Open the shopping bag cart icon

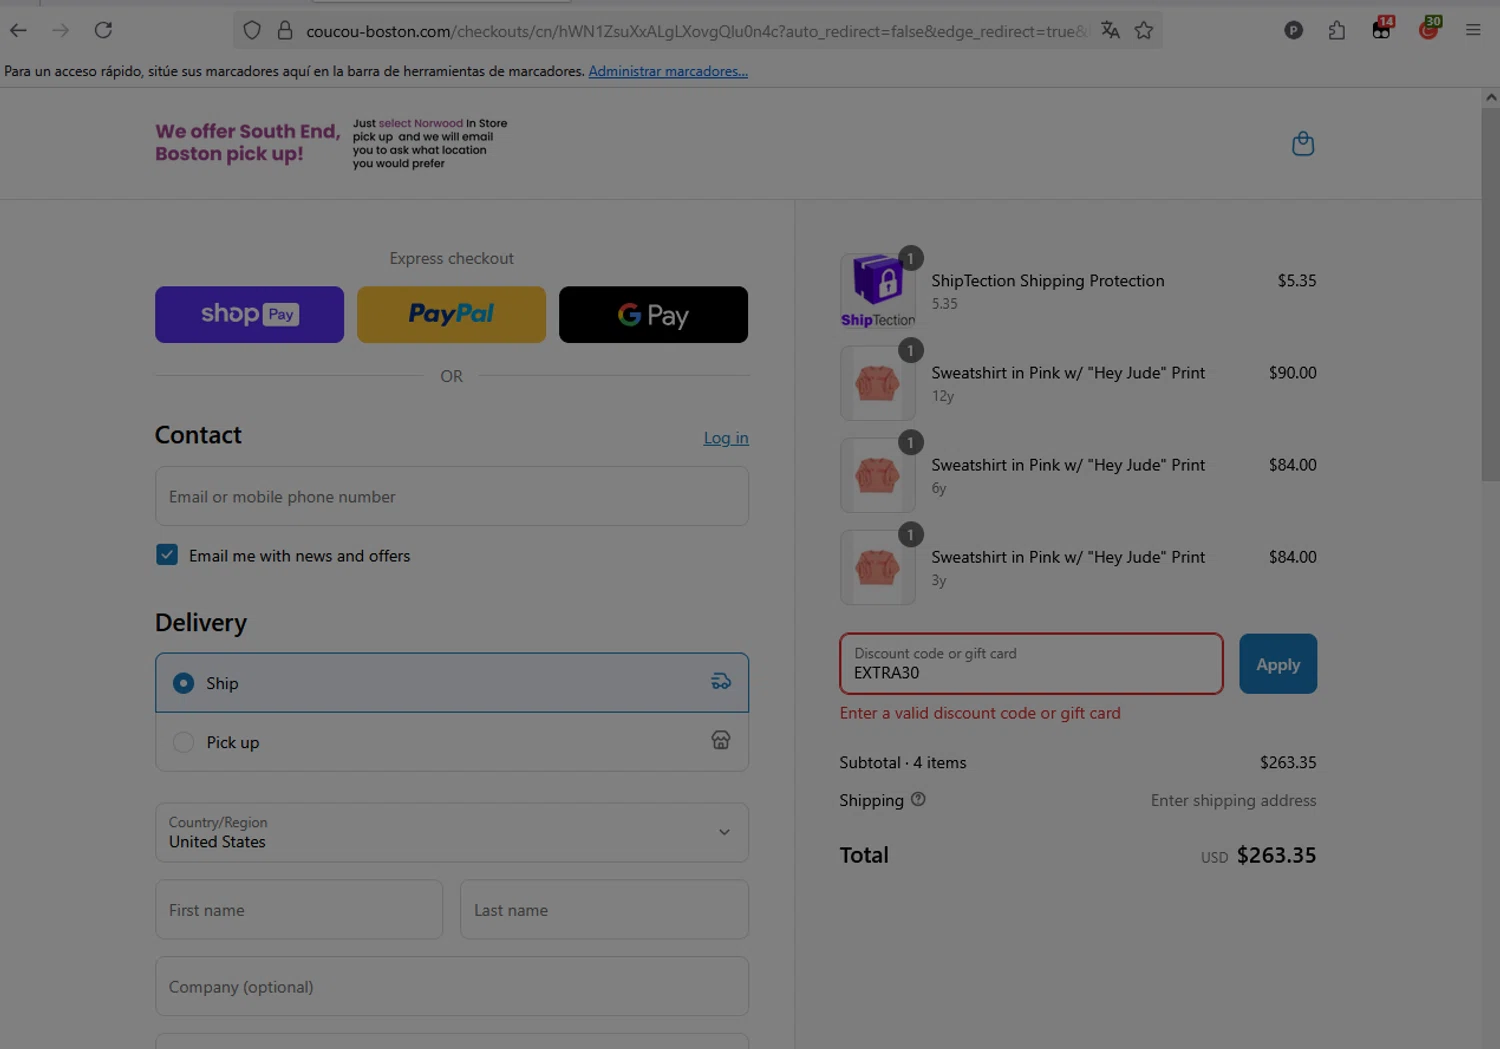[1303, 144]
